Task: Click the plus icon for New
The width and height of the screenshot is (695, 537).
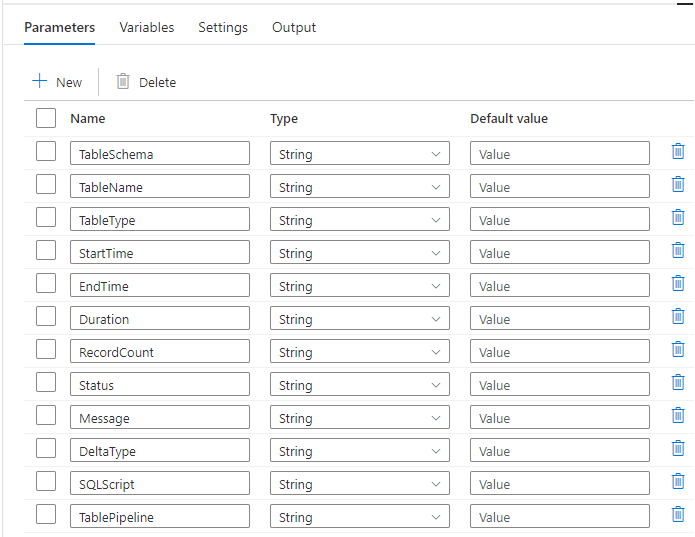Action: (x=39, y=81)
